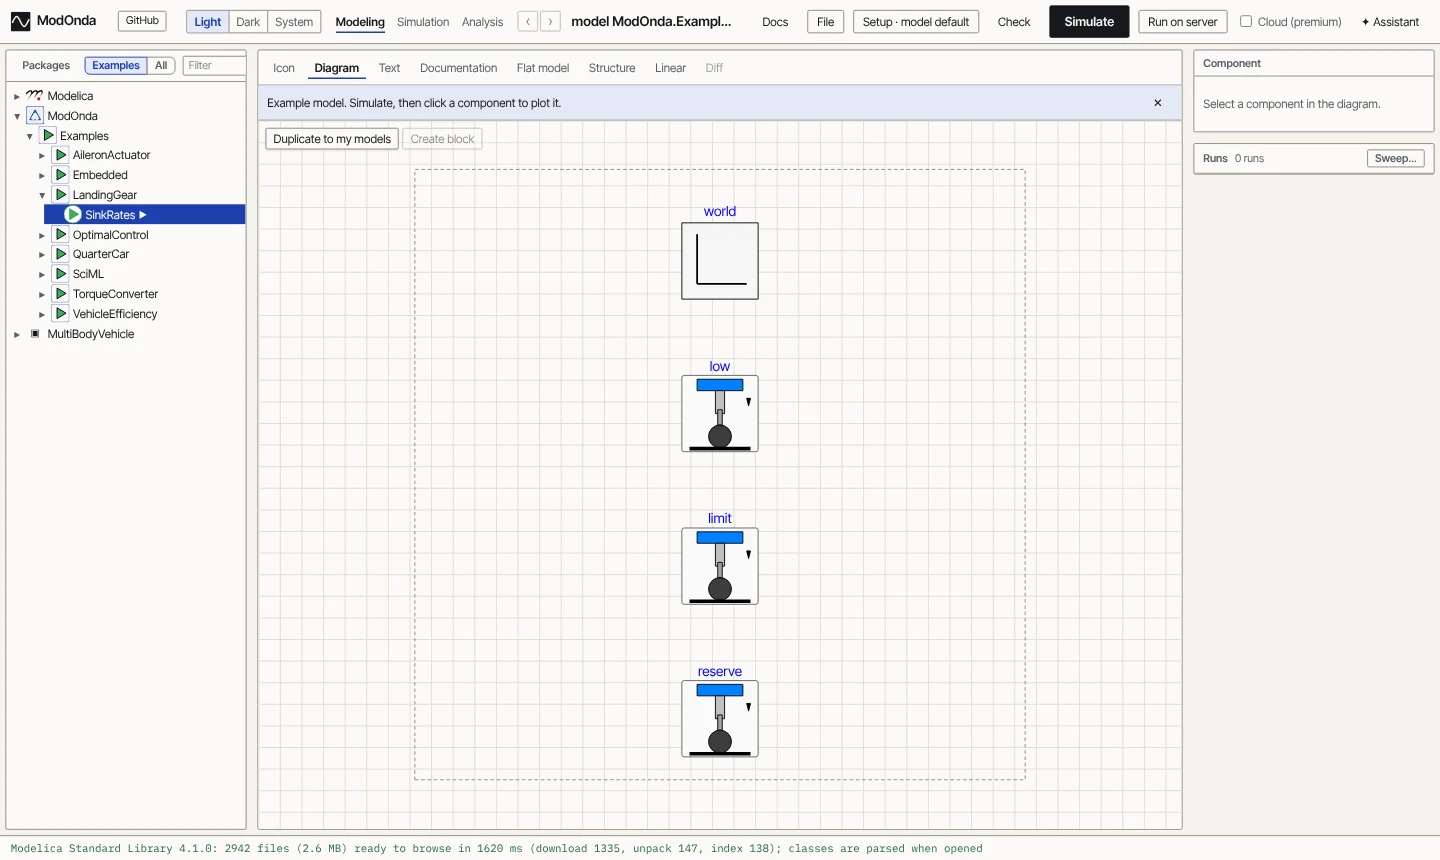The height and width of the screenshot is (860, 1440).
Task: Click the VehicleEfficiency play icon
Action: tap(61, 314)
